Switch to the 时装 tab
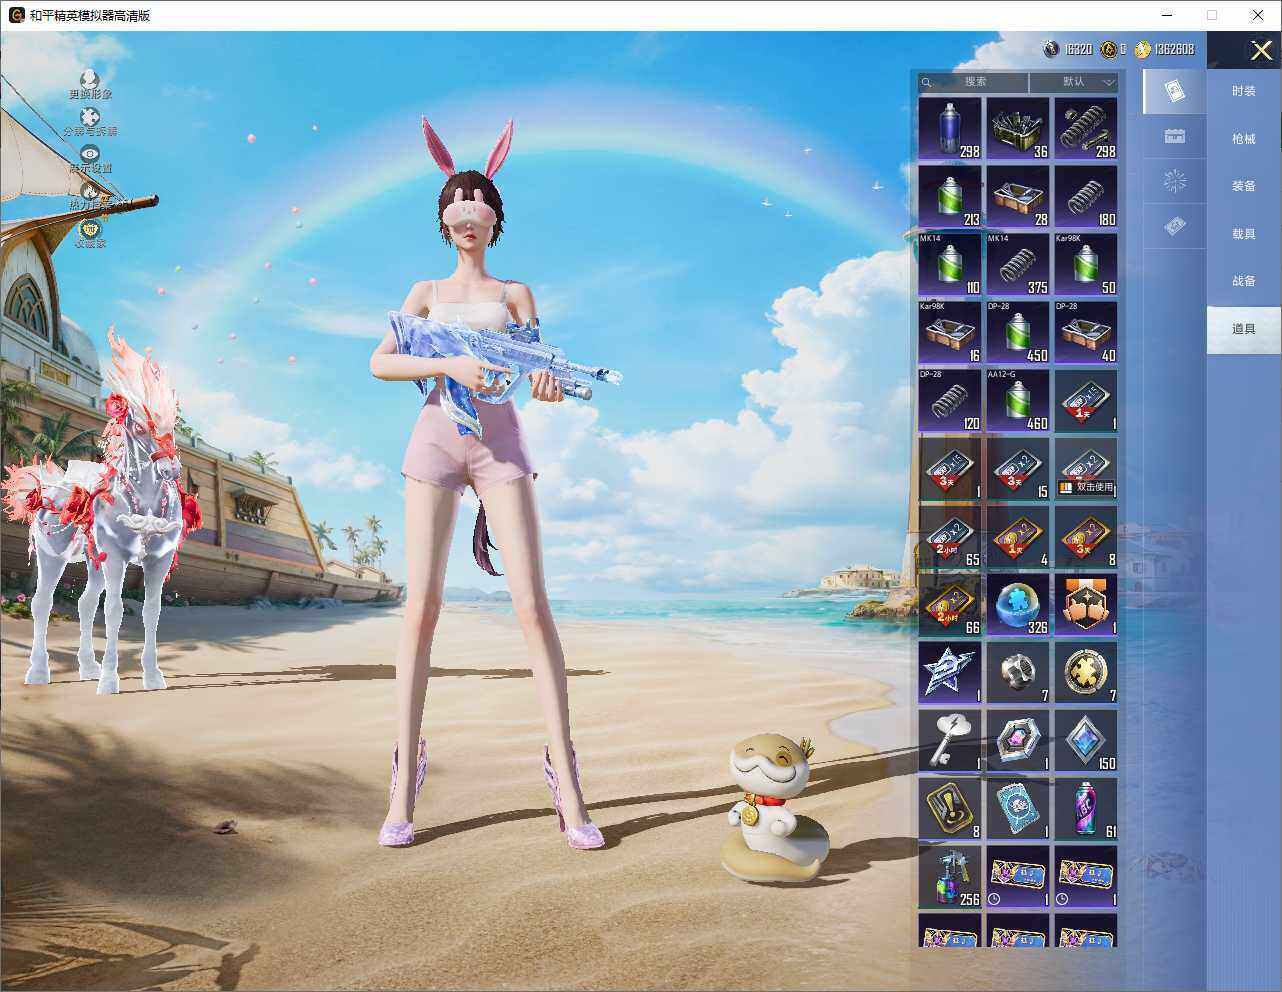Screen dimensions: 1282x992 (1244, 91)
